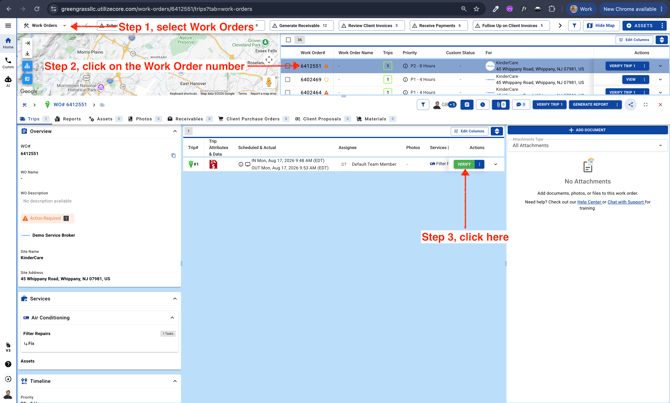The height and width of the screenshot is (403, 670).
Task: Click the filter funnel beside Hide Map
Action: tap(574, 26)
